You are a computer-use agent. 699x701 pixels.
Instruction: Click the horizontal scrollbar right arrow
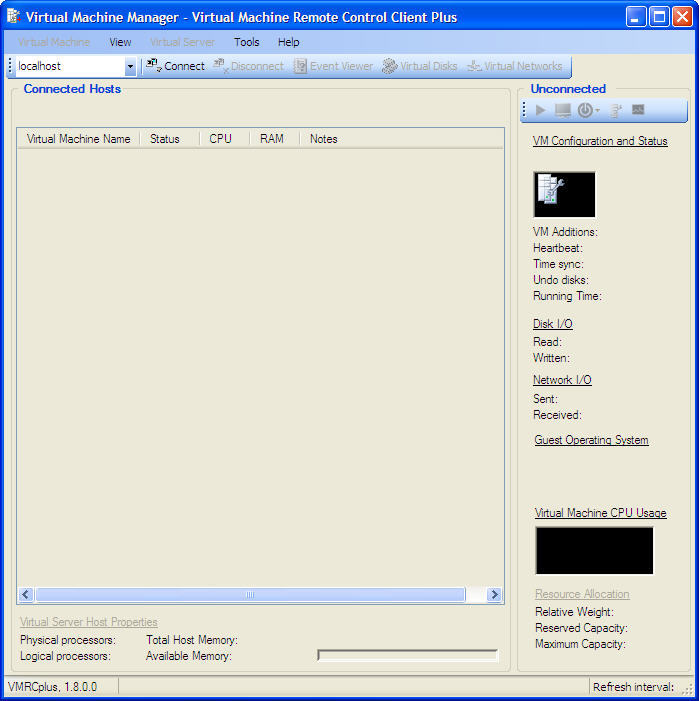pos(494,595)
